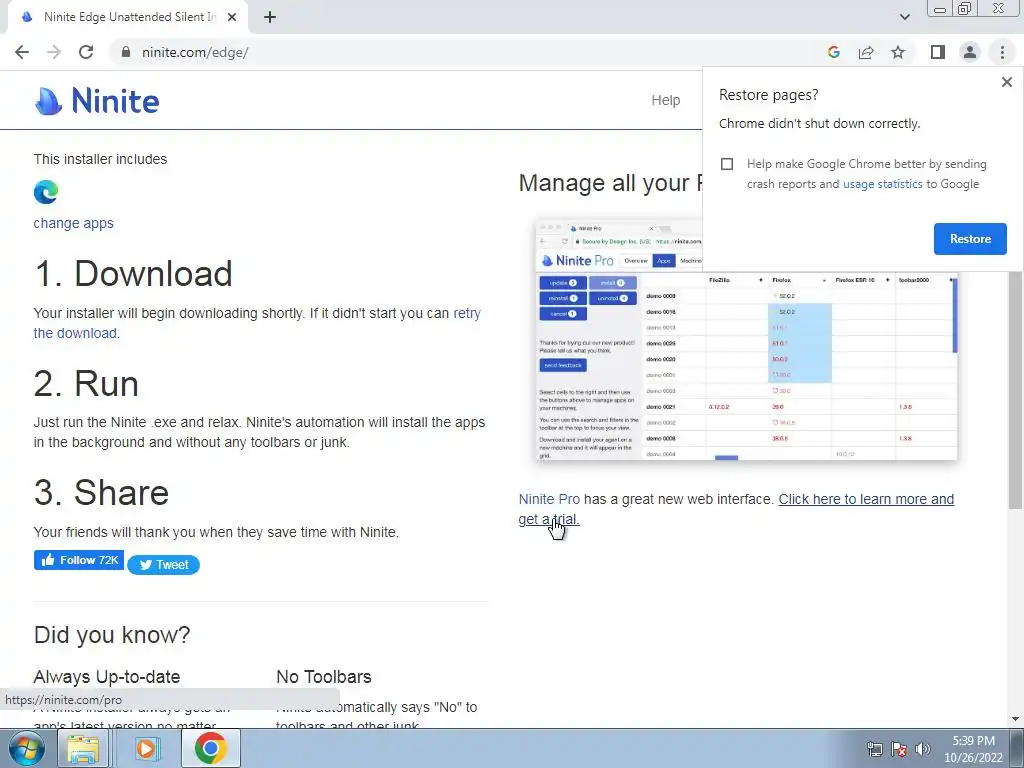This screenshot has width=1024, height=768.
Task: Open the Windows Start menu
Action: click(x=26, y=748)
